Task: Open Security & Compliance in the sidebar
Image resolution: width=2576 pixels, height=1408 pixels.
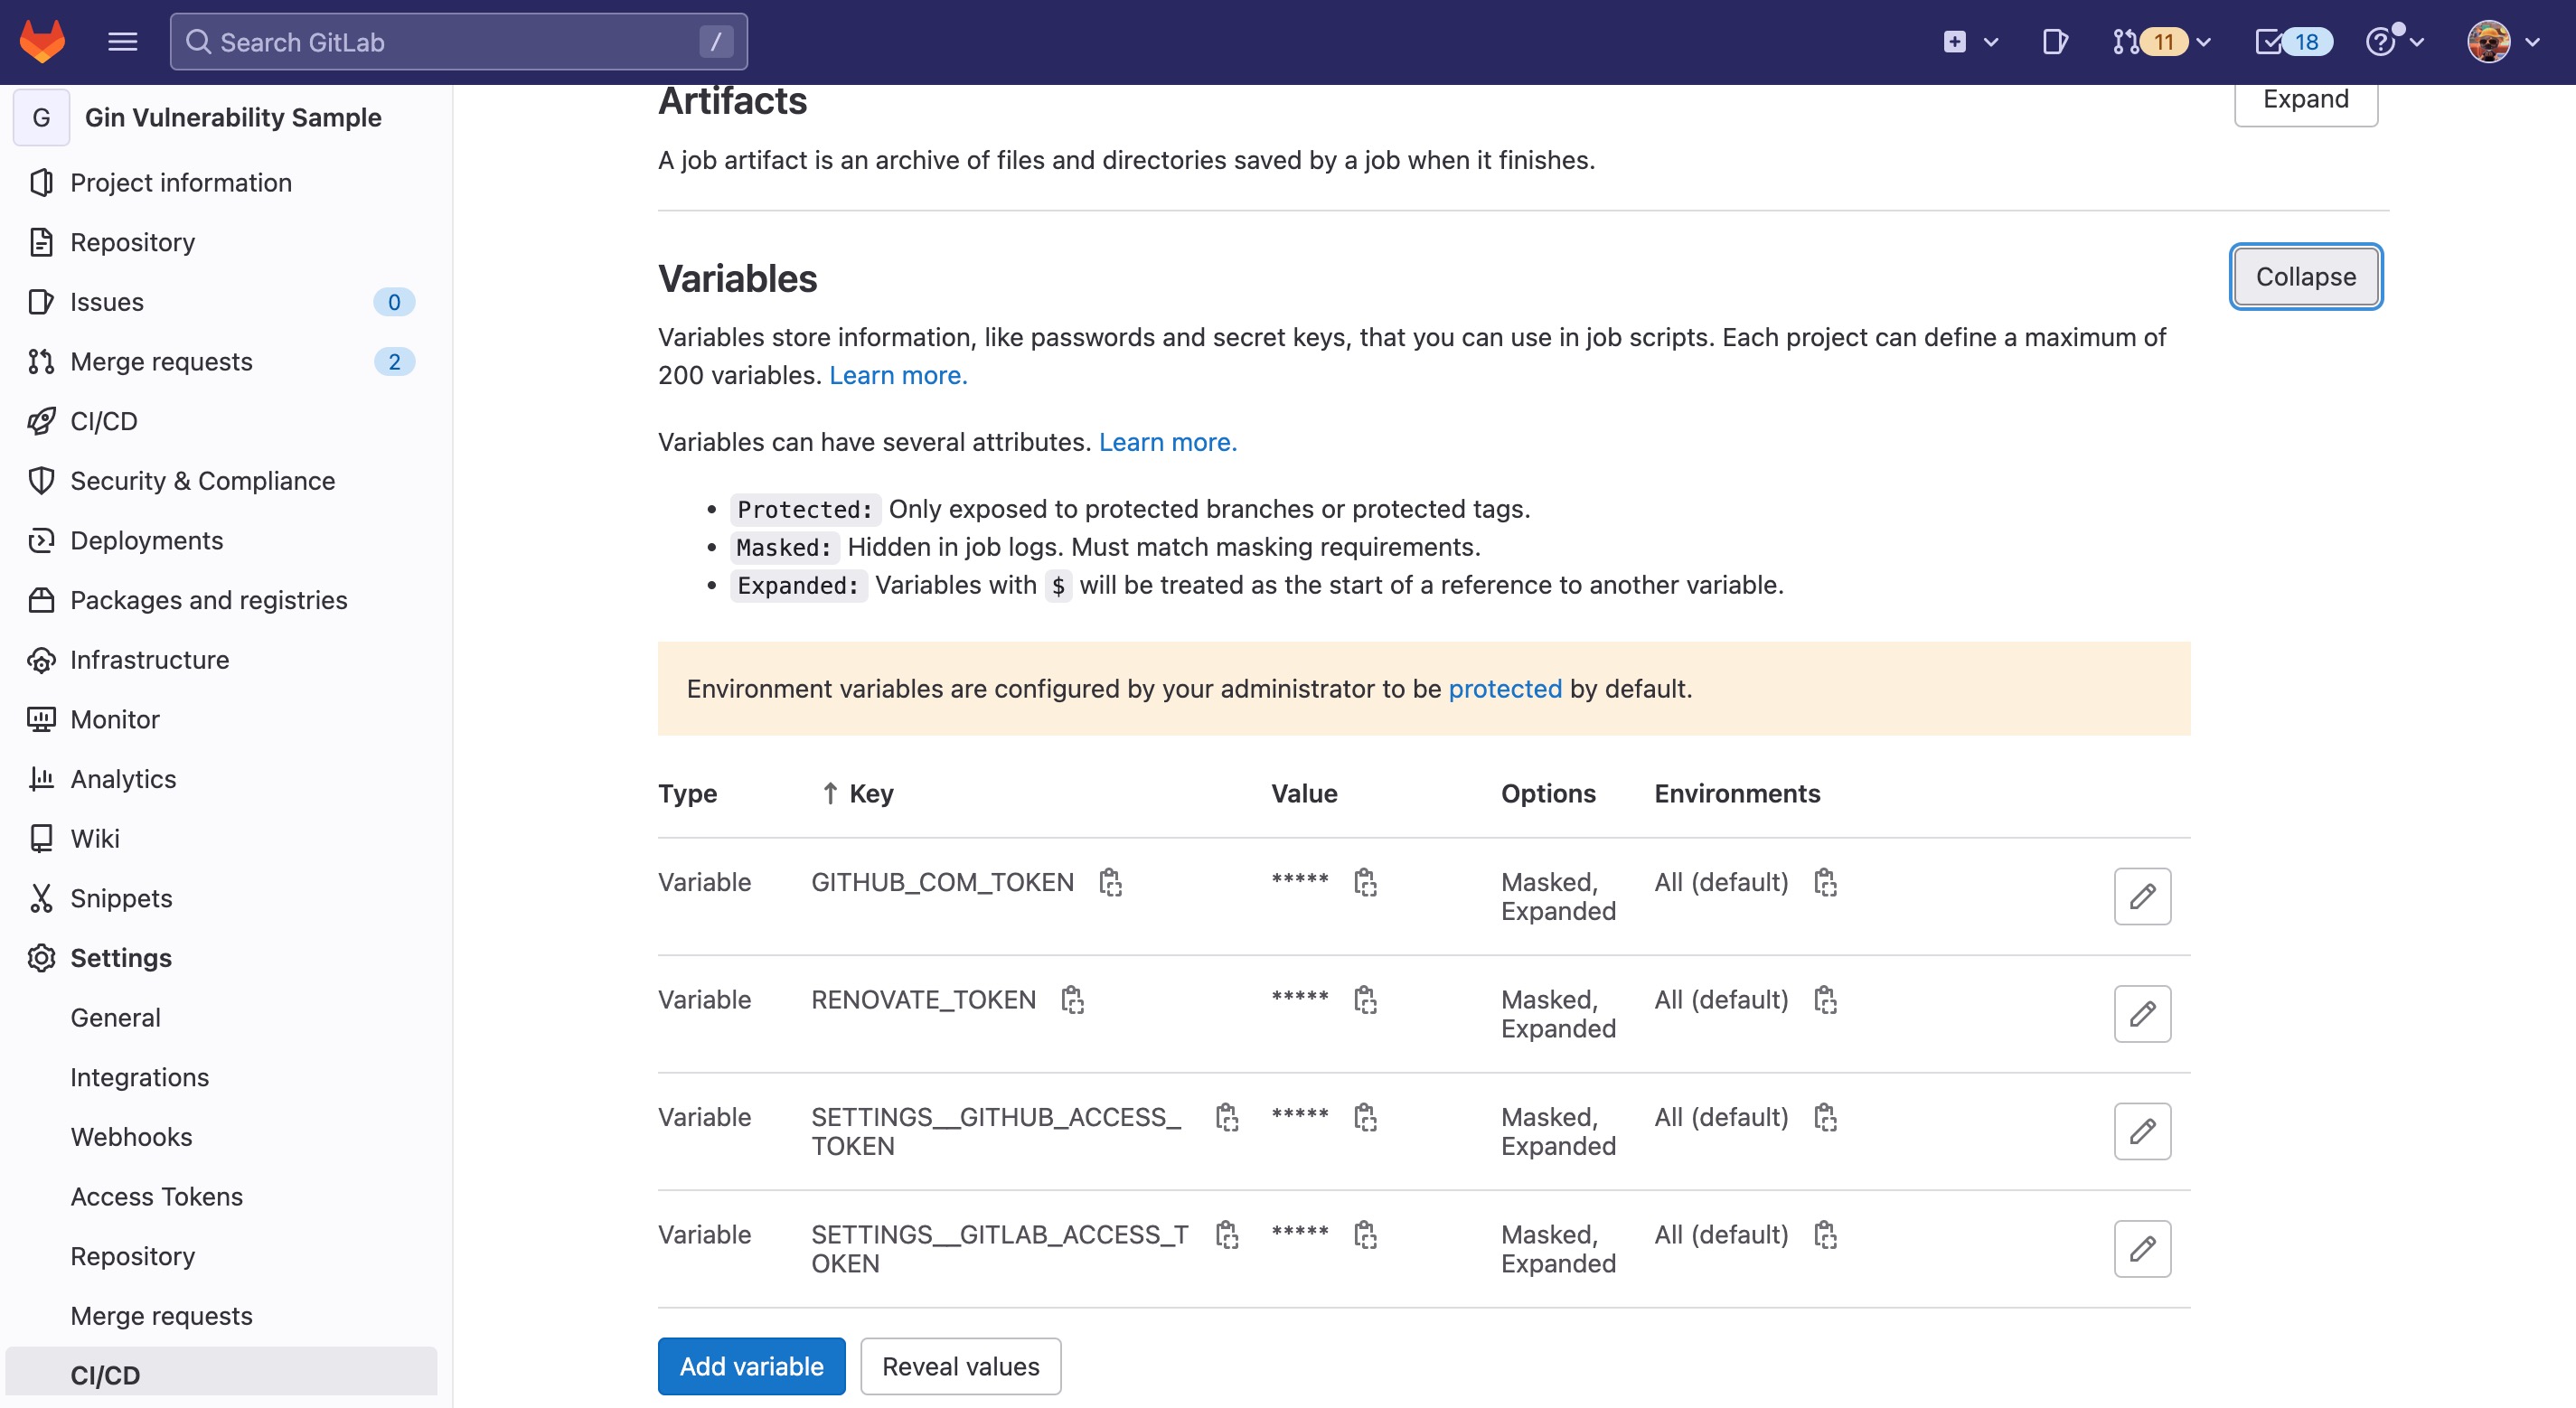Action: point(202,481)
